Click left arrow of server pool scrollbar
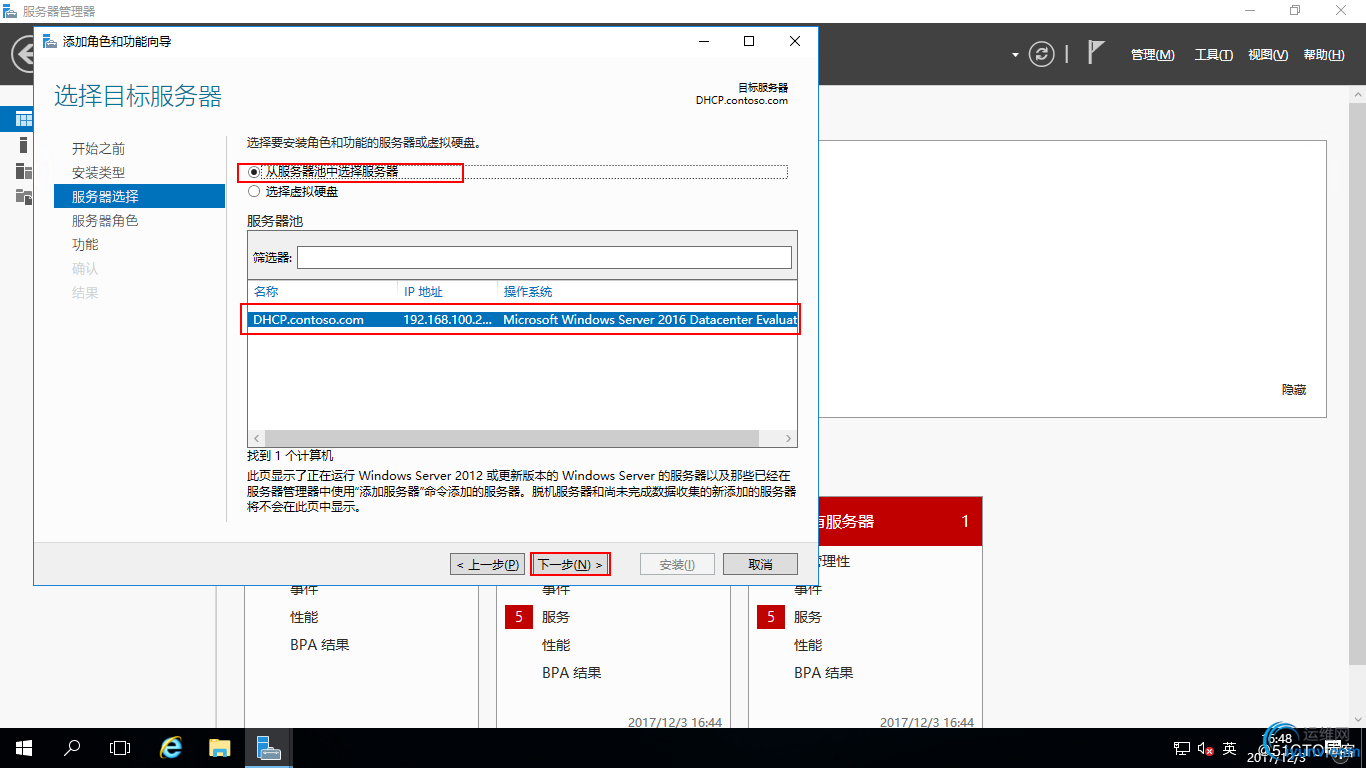Viewport: 1366px width, 768px height. coord(256,438)
